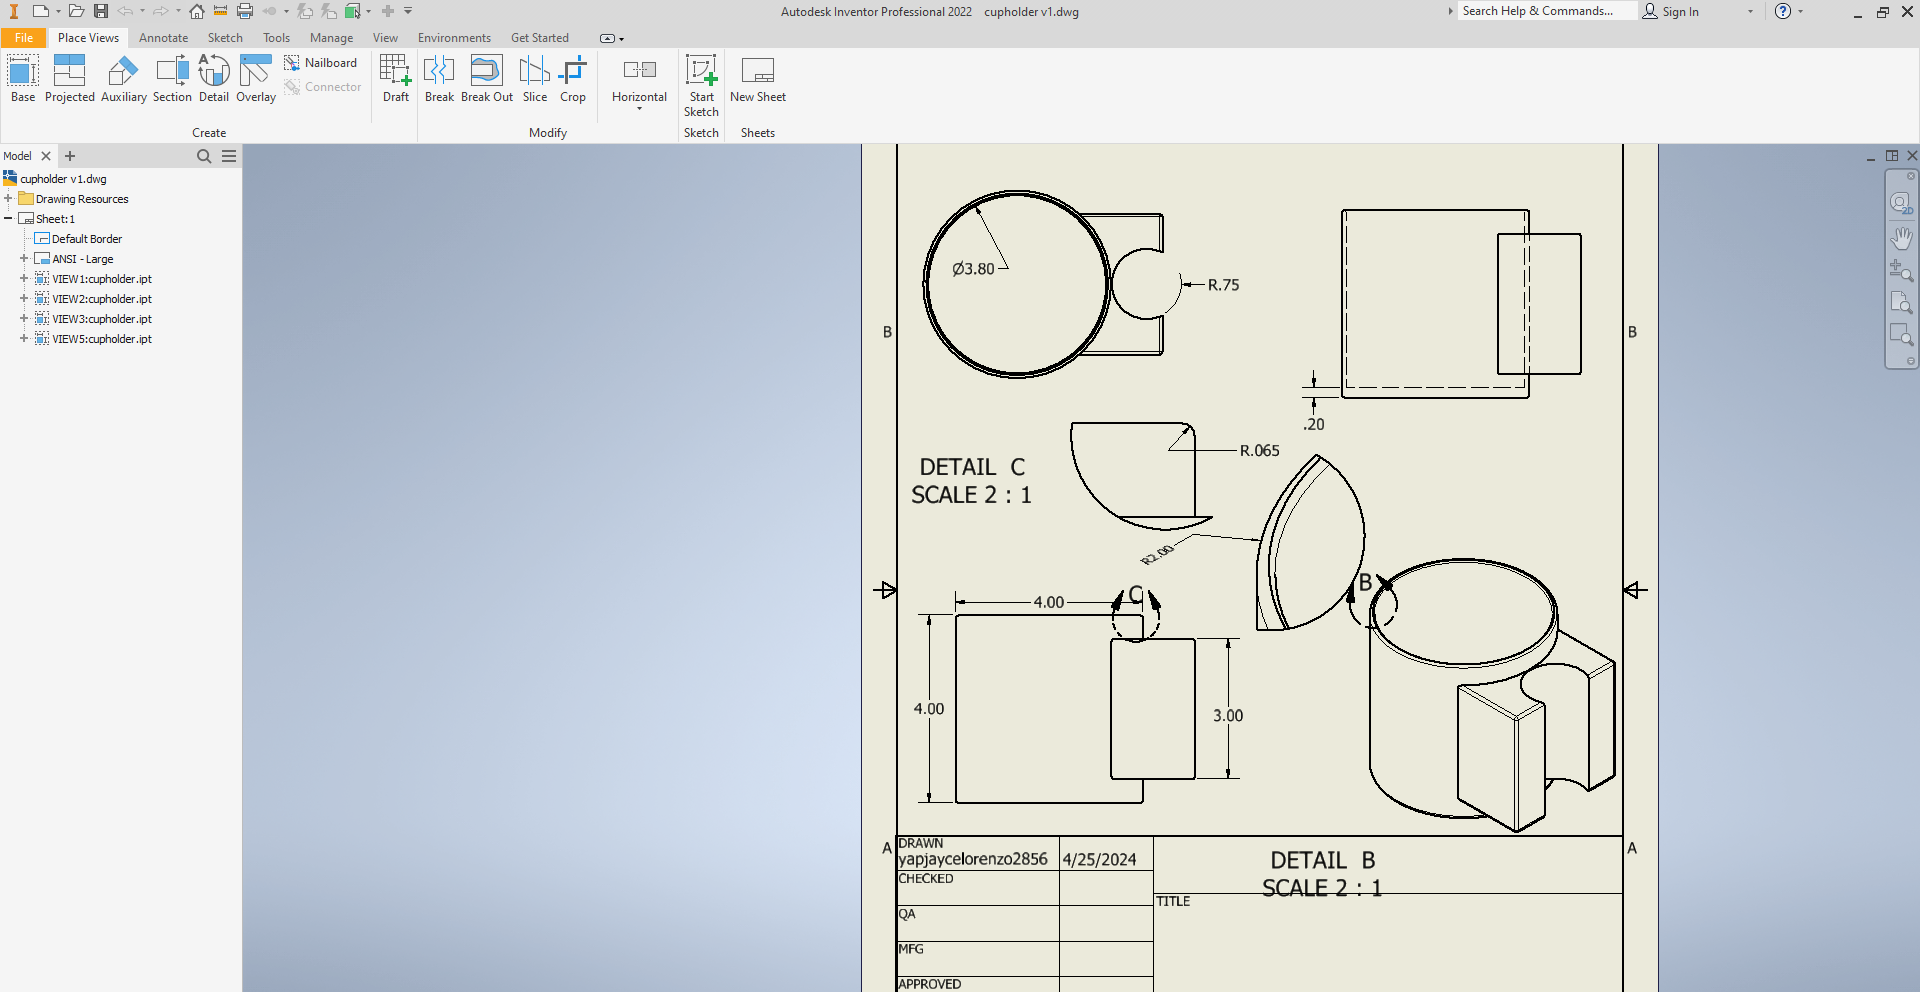
Task: Select the Break Out tool
Action: click(x=487, y=79)
